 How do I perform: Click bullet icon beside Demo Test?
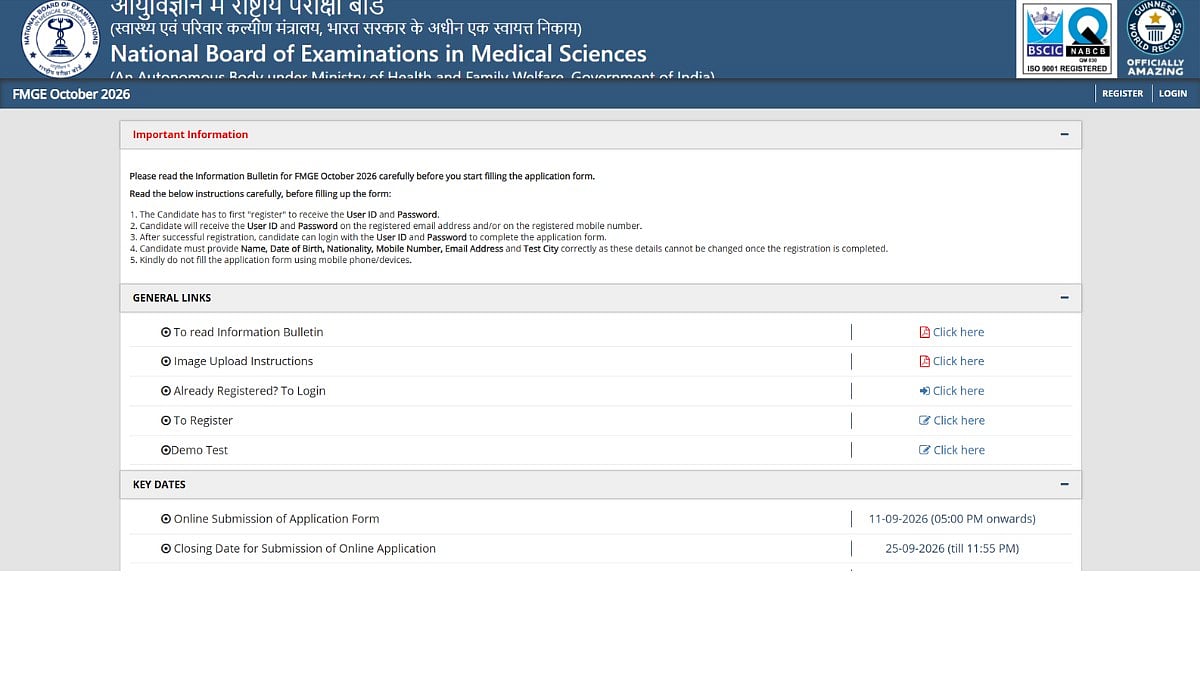click(x=166, y=450)
